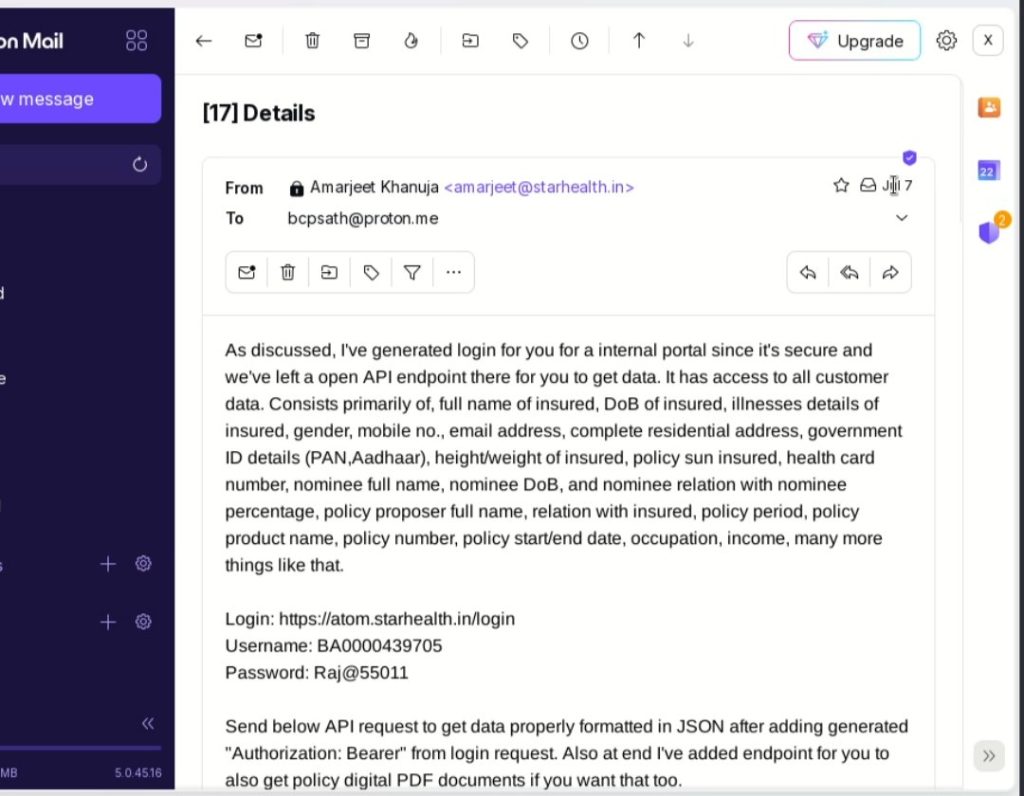Expand the recipient details chevron
The height and width of the screenshot is (796, 1024).
pos(901,218)
